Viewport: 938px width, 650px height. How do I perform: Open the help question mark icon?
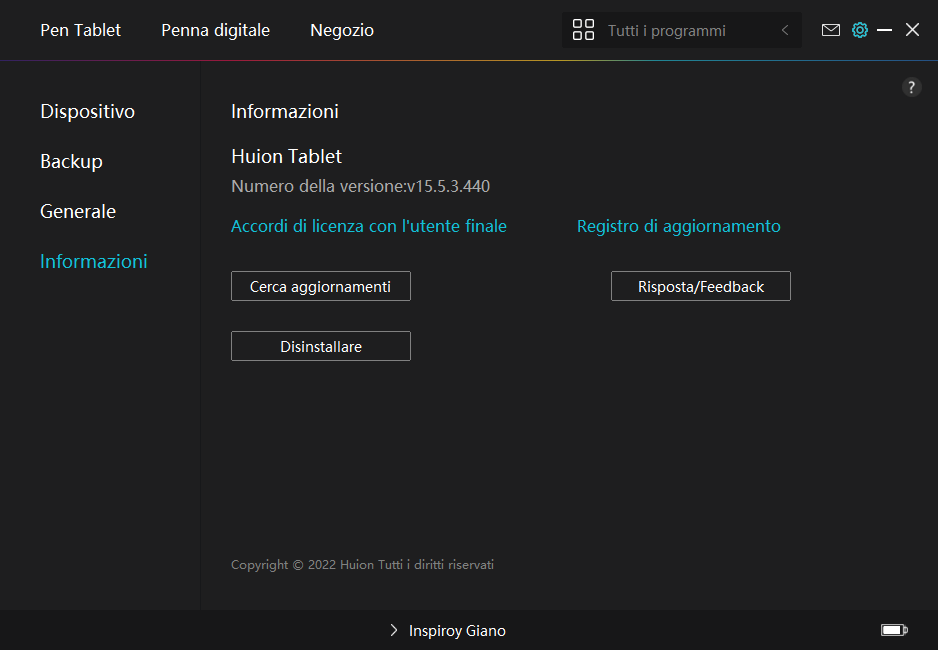911,87
